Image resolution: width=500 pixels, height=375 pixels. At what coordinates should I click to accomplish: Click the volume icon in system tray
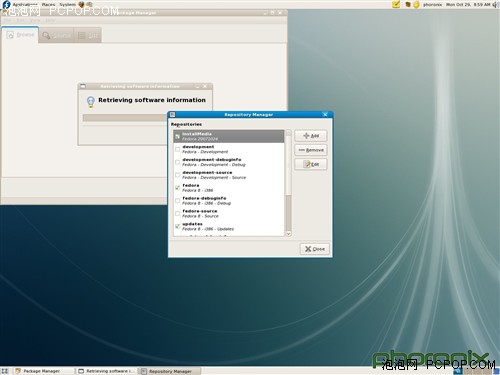pyautogui.click(x=495, y=5)
